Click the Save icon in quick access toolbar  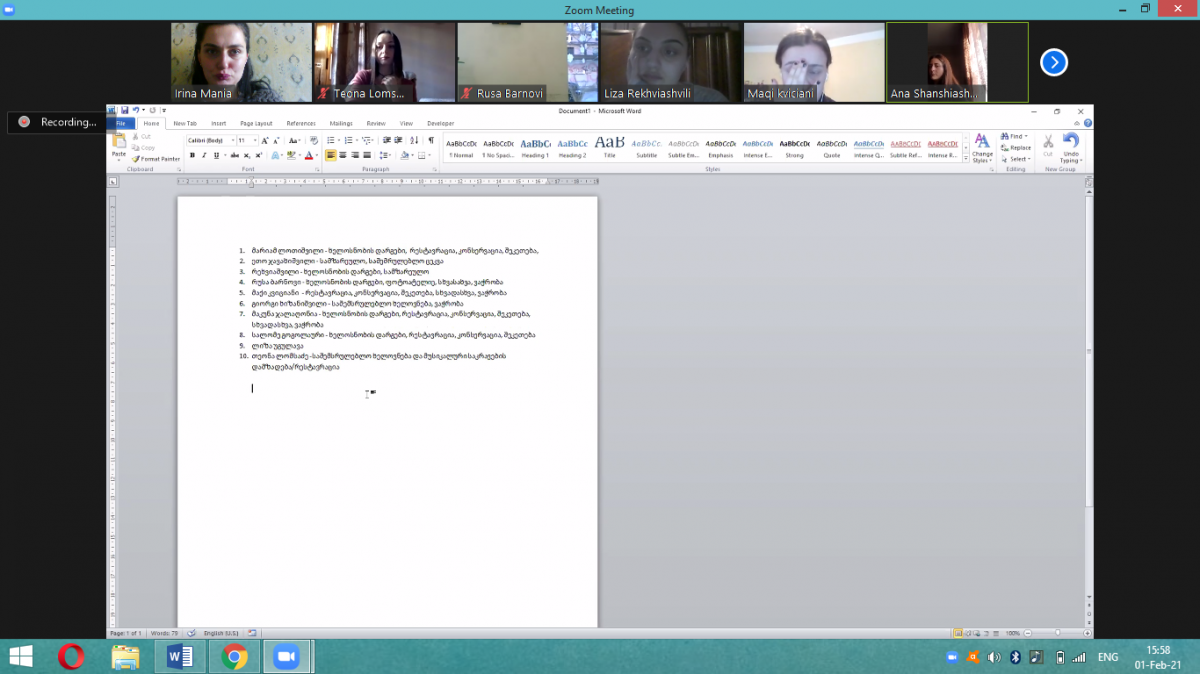pos(124,110)
